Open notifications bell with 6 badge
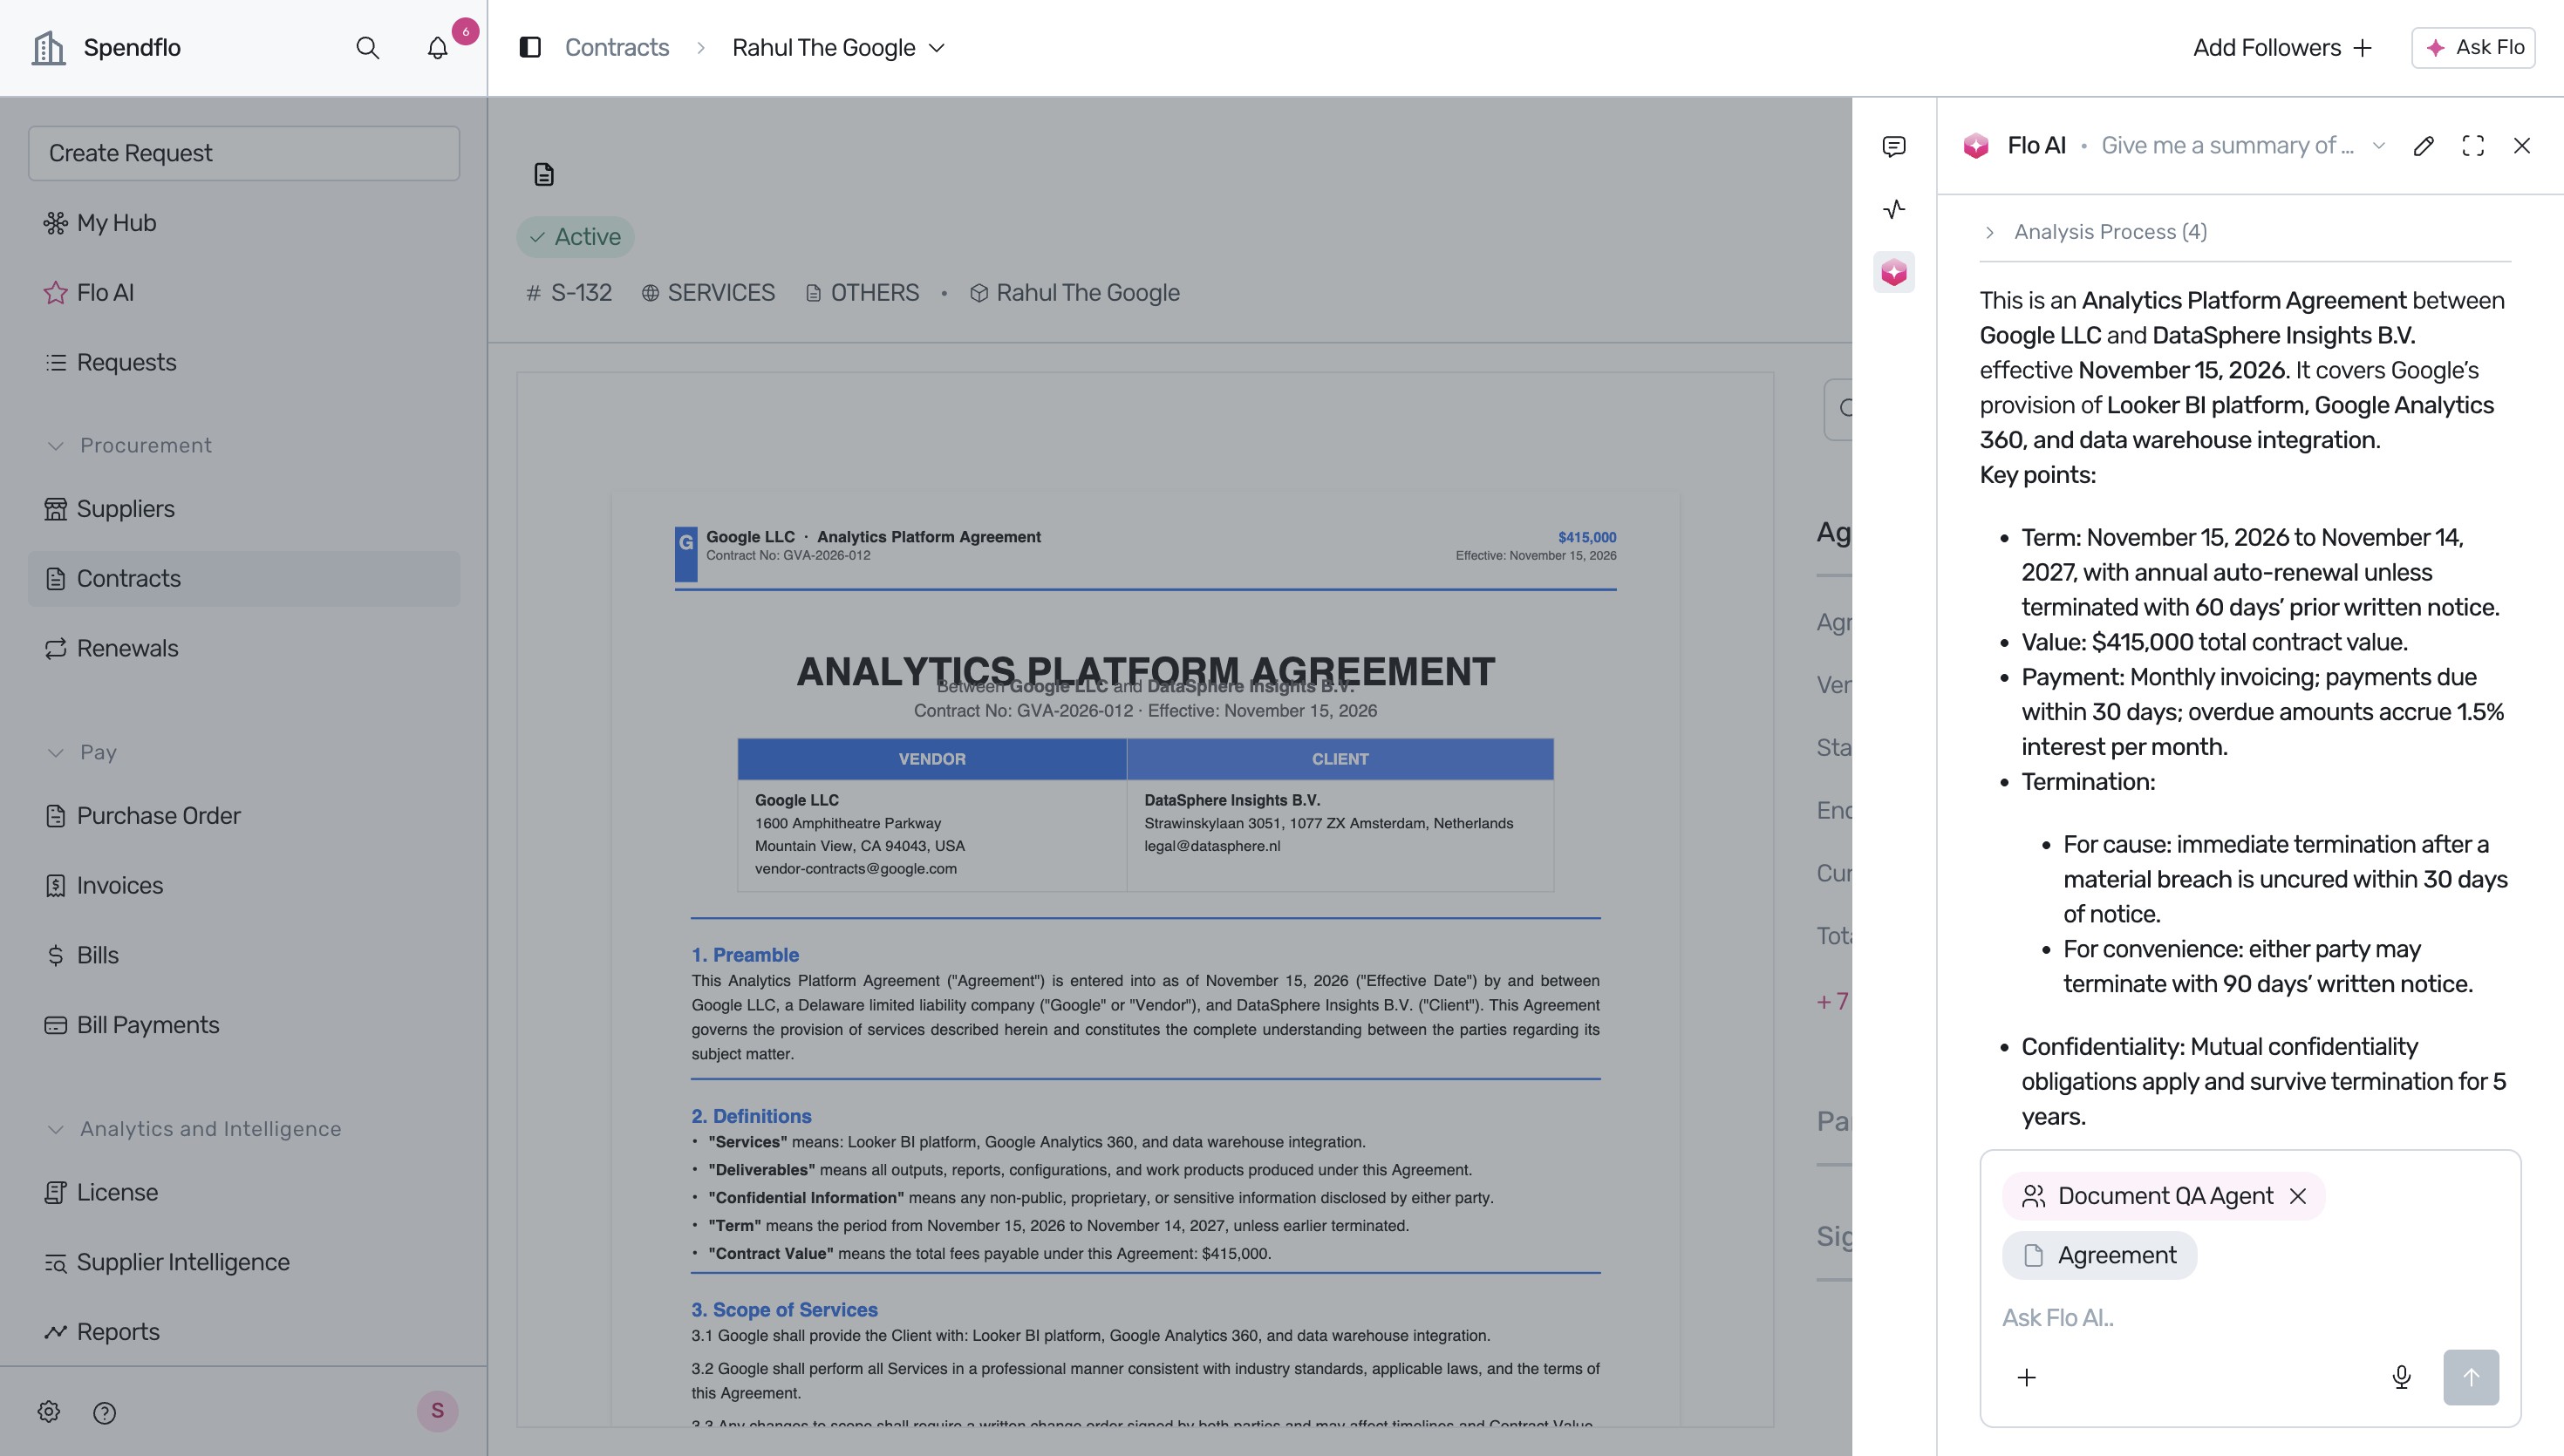The image size is (2564, 1456). click(437, 48)
